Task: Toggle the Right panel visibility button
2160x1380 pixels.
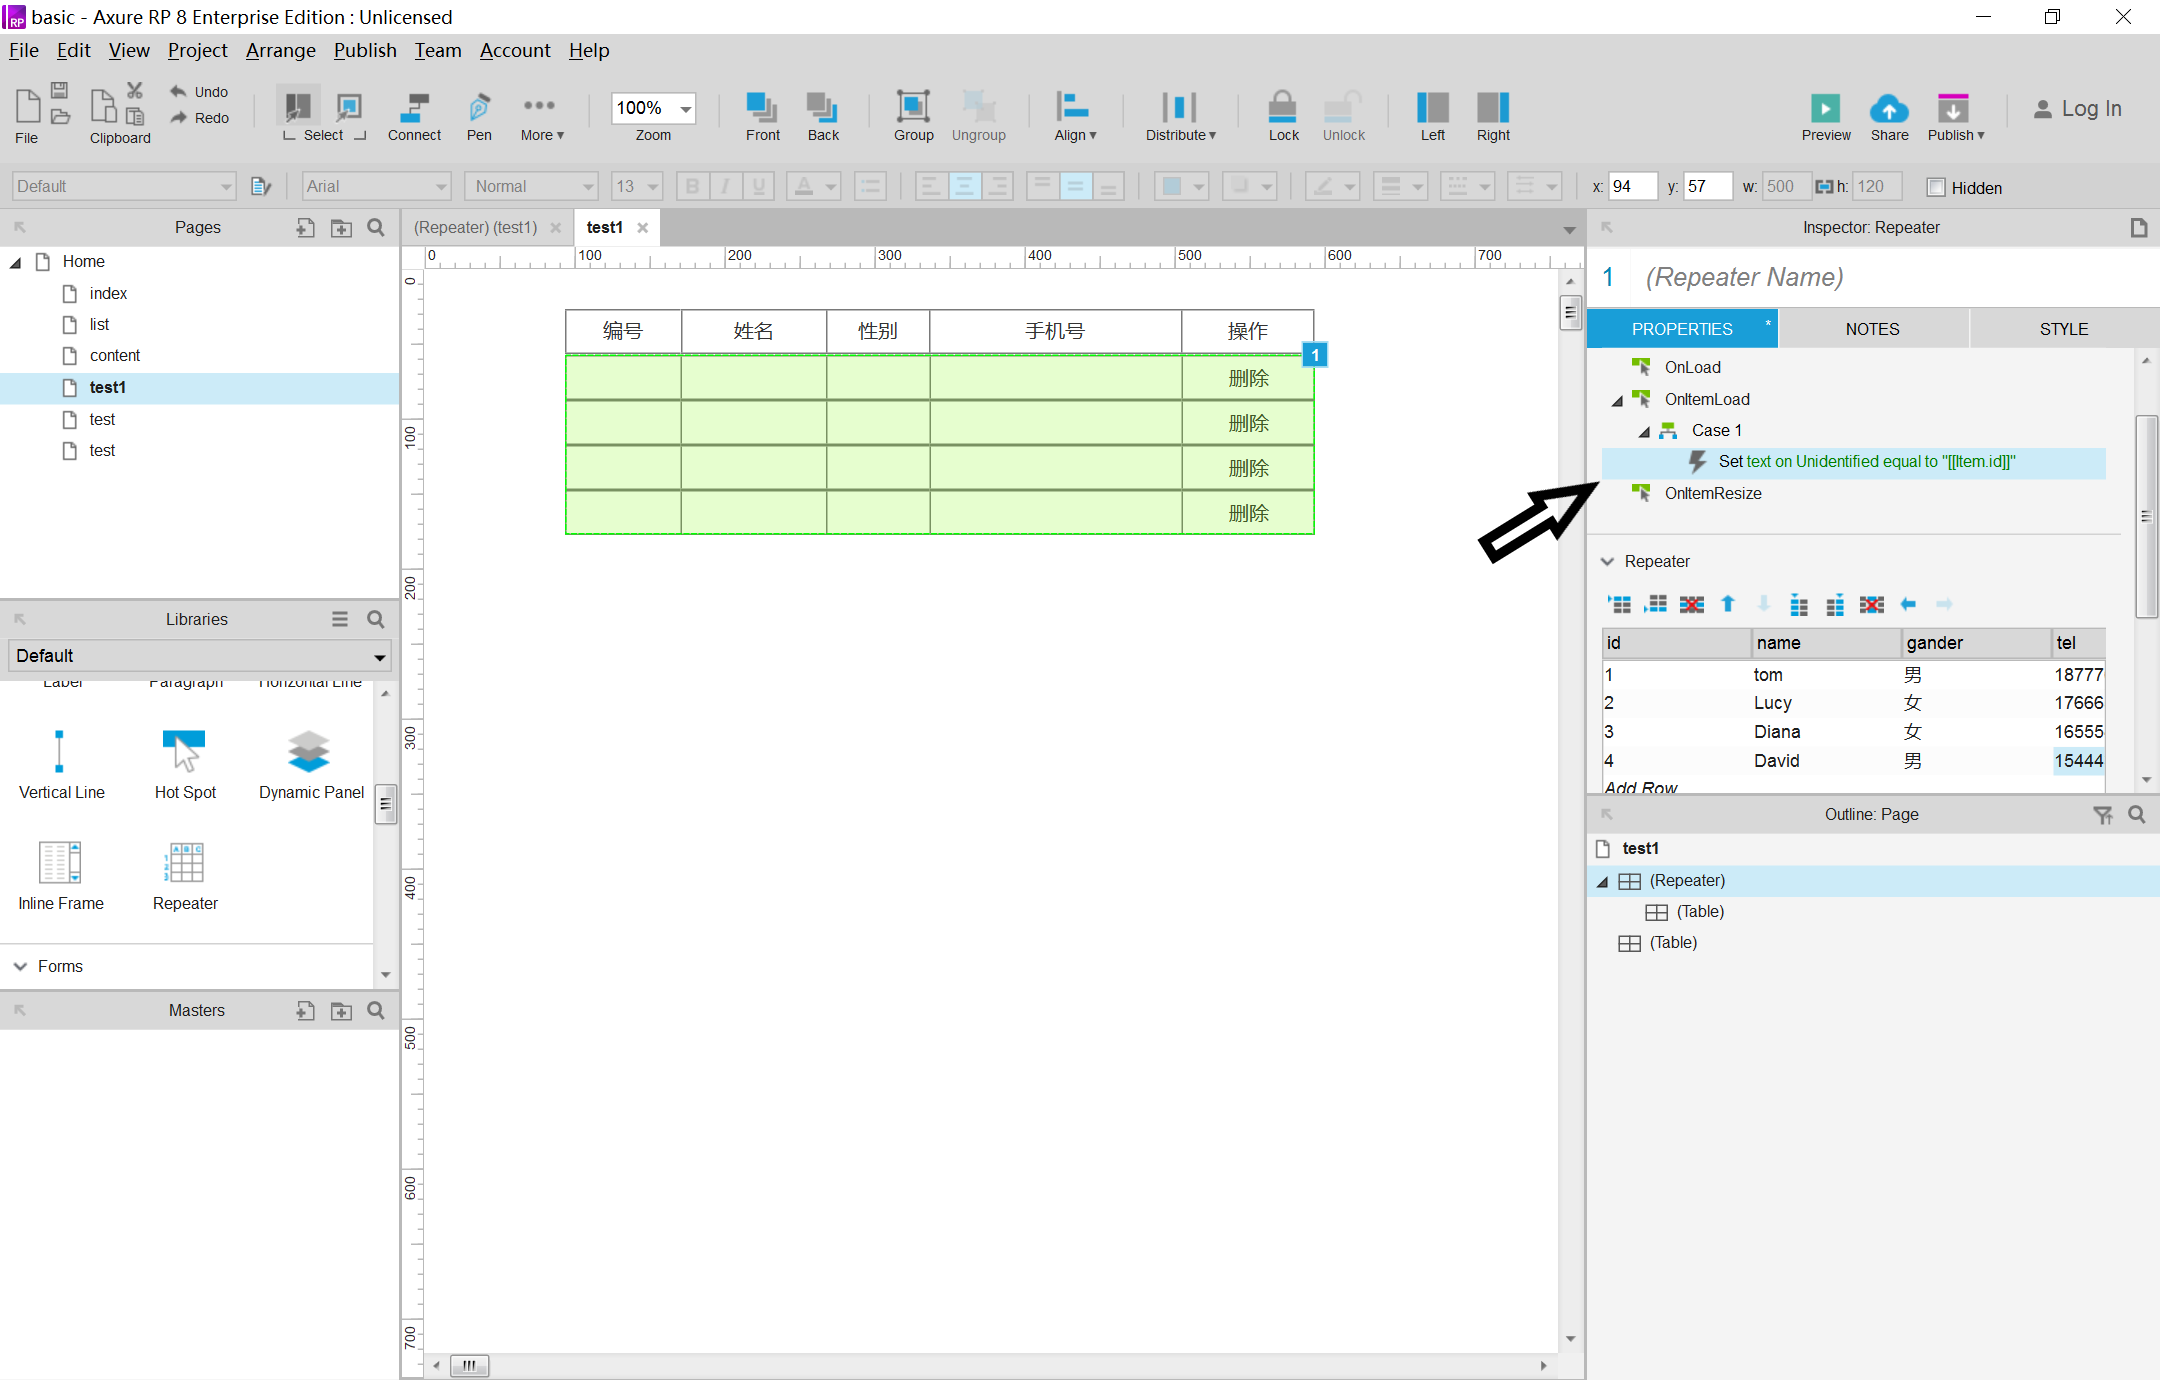Action: (1493, 108)
